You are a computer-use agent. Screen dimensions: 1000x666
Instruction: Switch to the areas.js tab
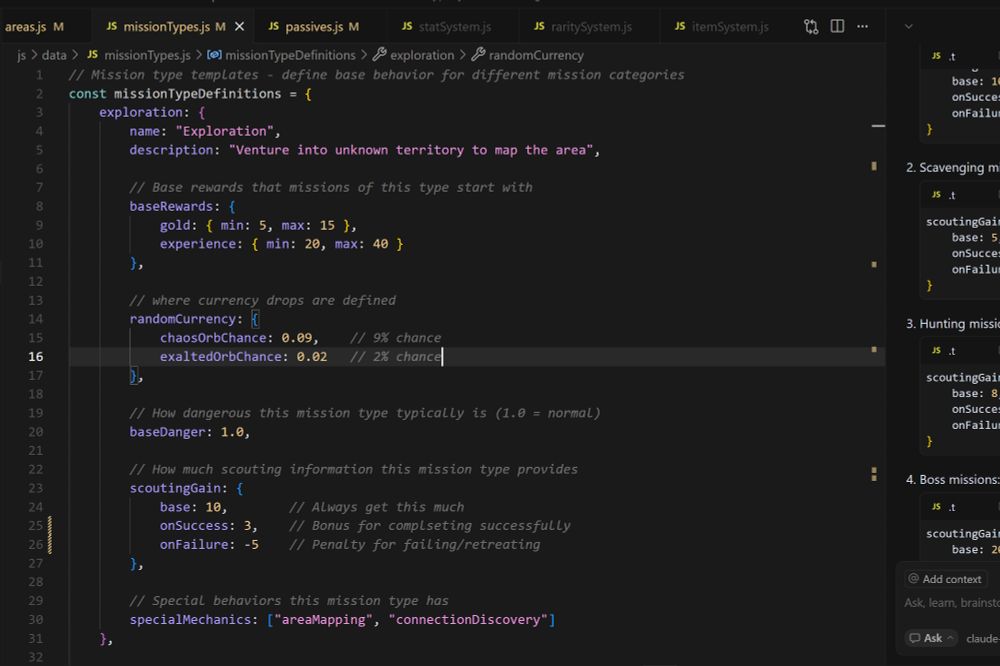[x=35, y=27]
